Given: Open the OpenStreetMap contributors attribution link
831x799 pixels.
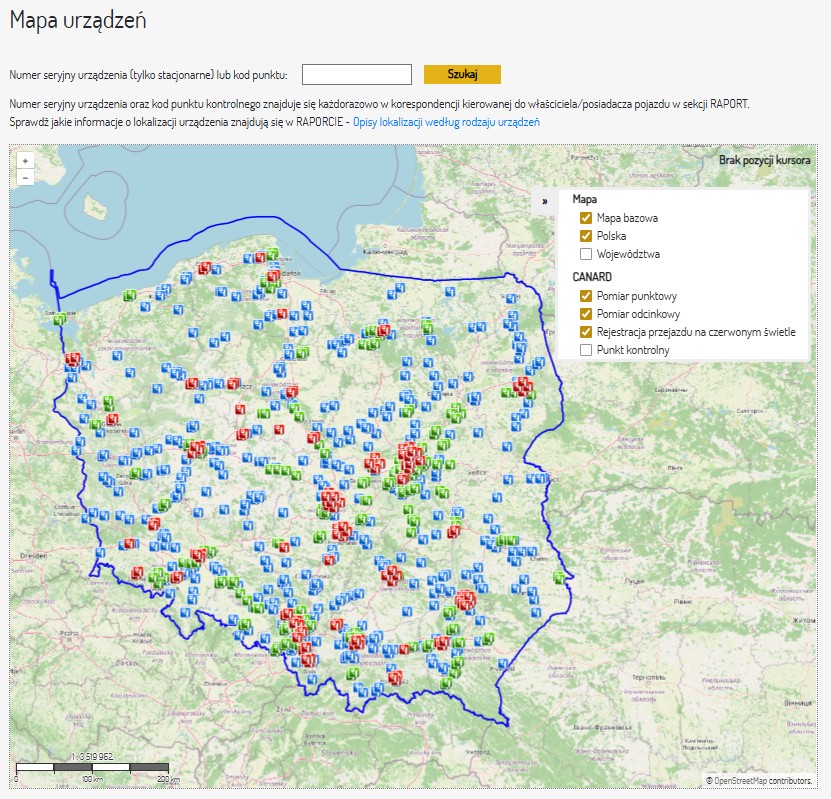Looking at the screenshot, I should point(755,777).
